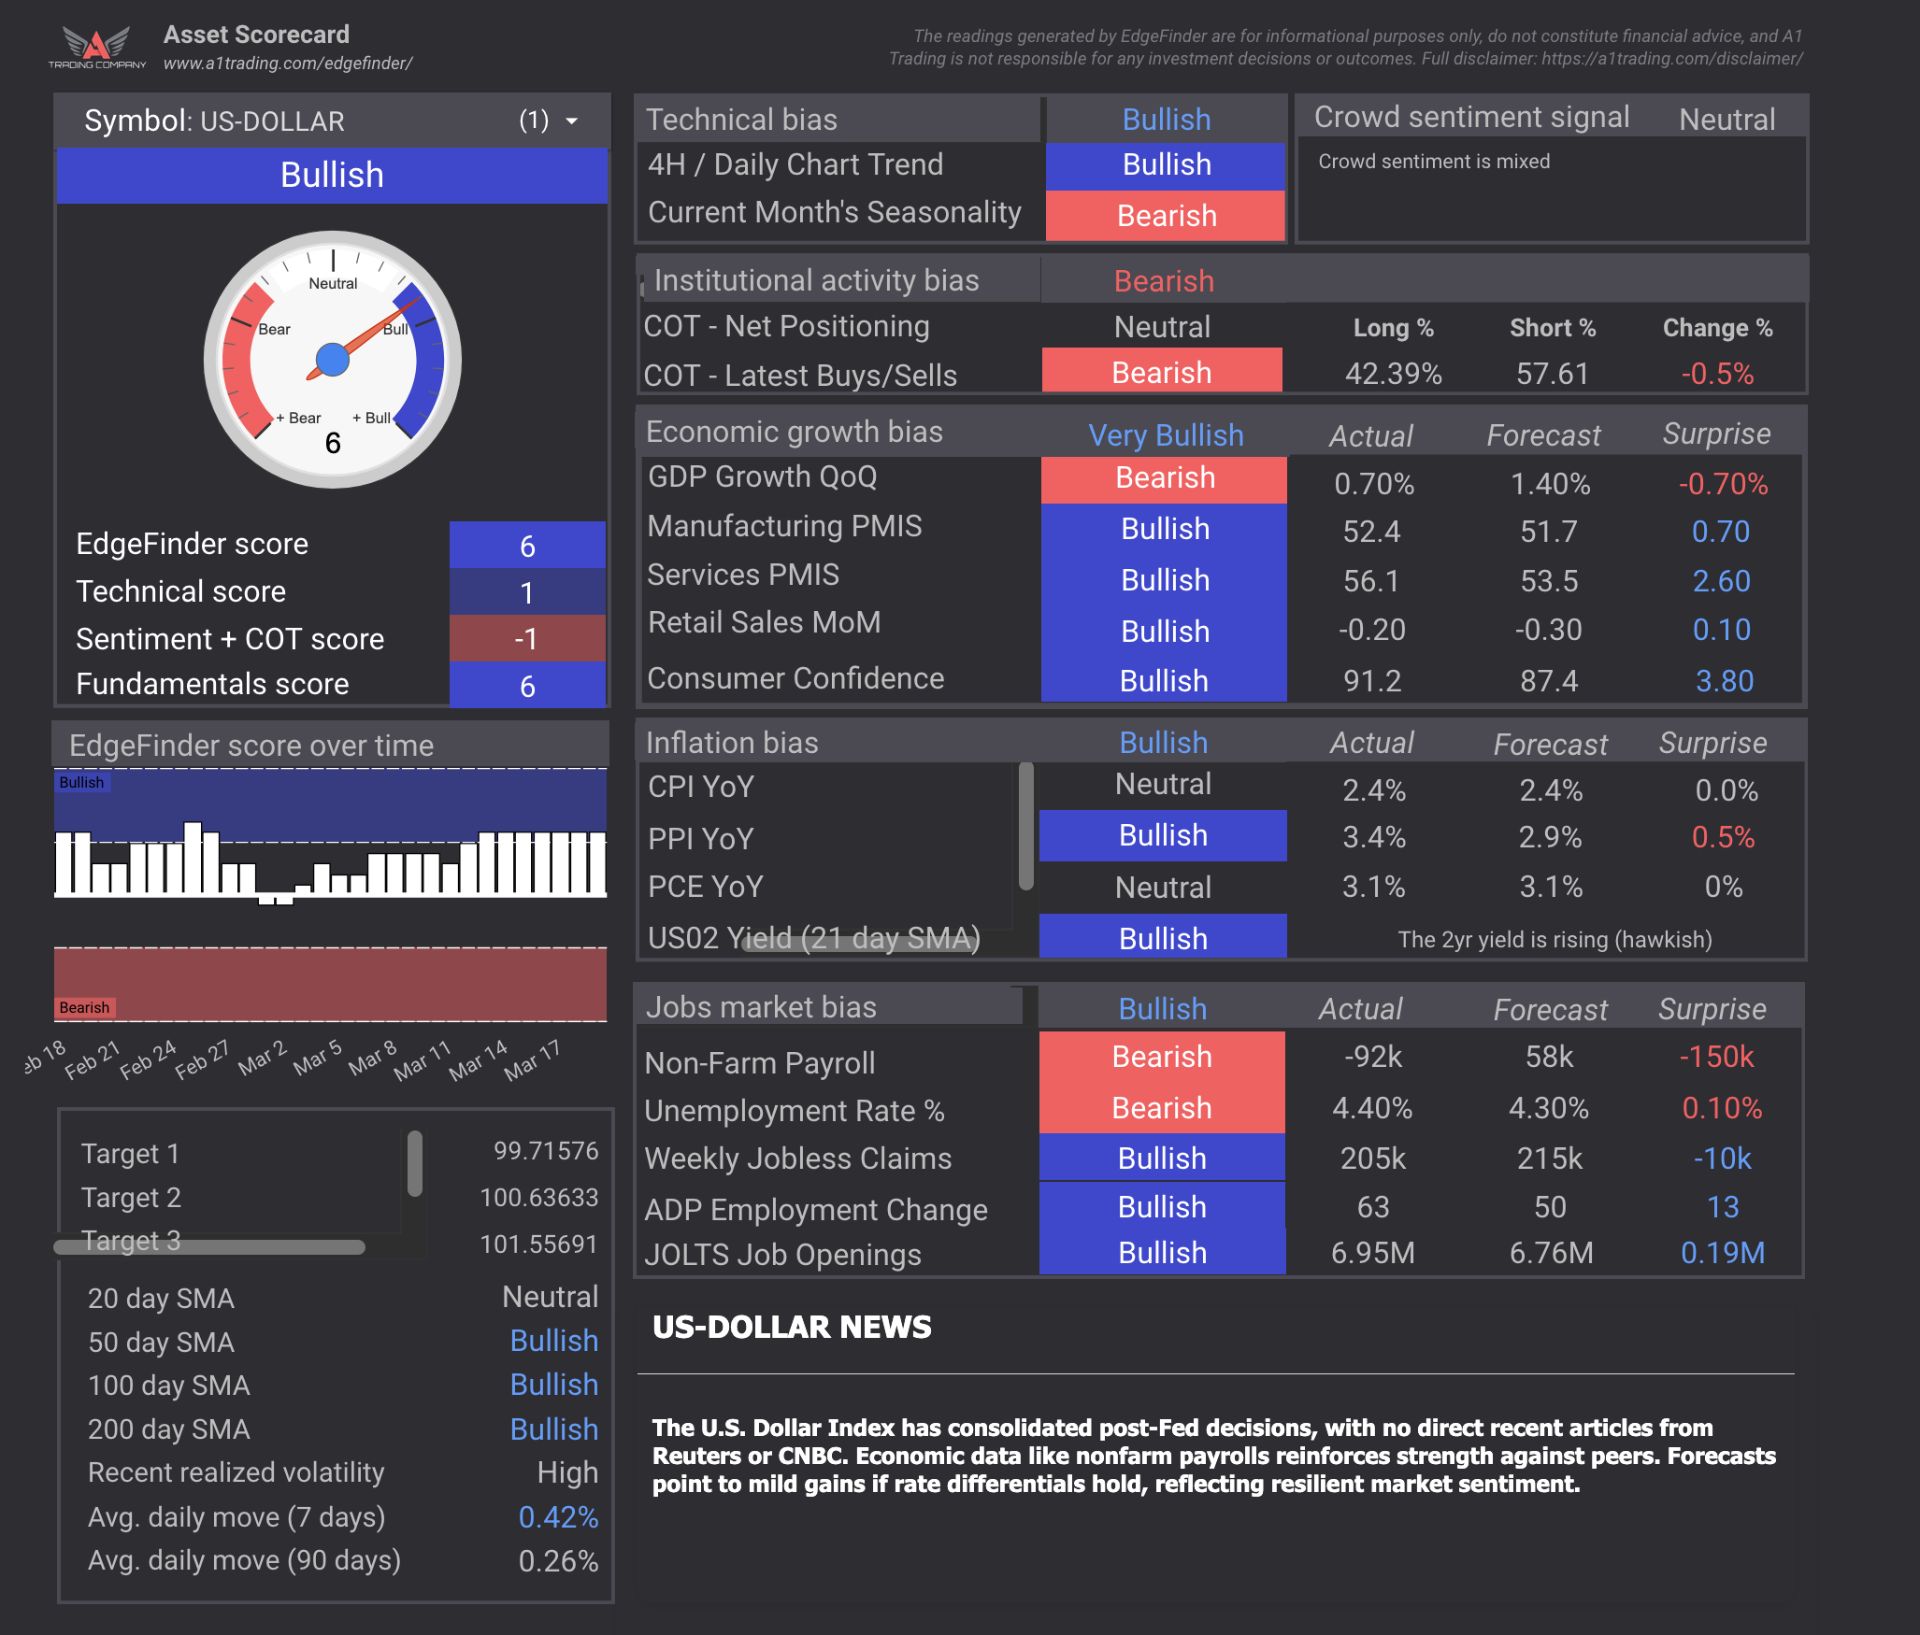
Task: Click the Bullish zone label in score chart
Action: tap(81, 782)
